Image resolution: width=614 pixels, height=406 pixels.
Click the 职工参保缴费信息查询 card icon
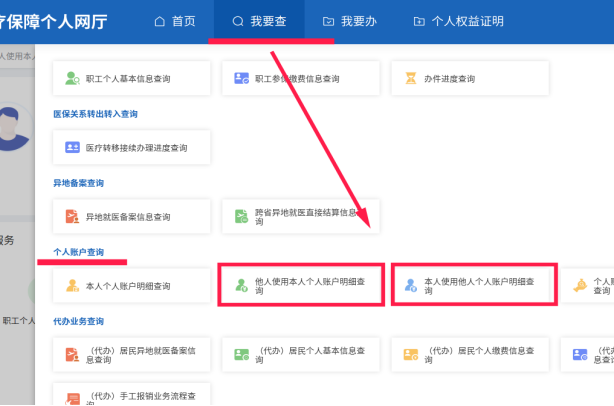pyautogui.click(x=241, y=78)
